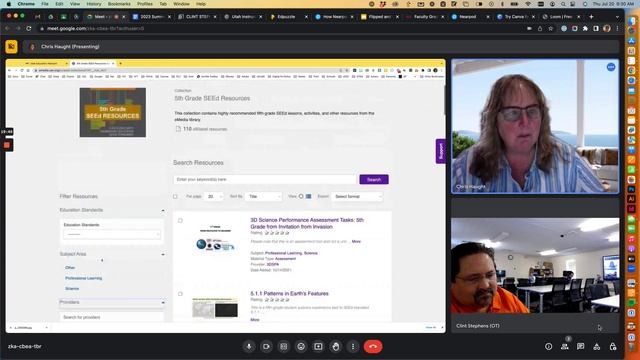Click the Chrome address bar URL
Screen dimensions: 640x360
pyautogui.click(x=96, y=29)
